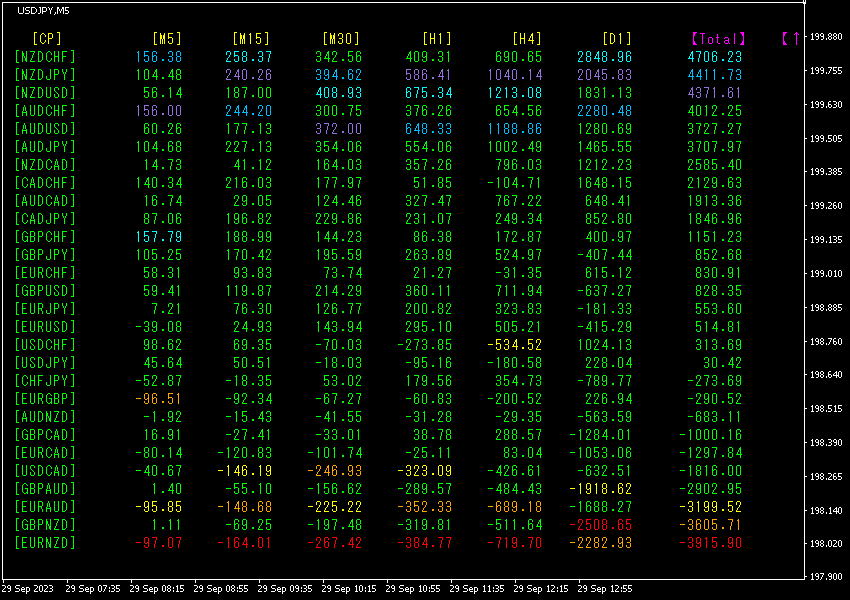850x600 pixels.
Task: Select the [AUDUSD] pair label
Action: tap(45, 129)
